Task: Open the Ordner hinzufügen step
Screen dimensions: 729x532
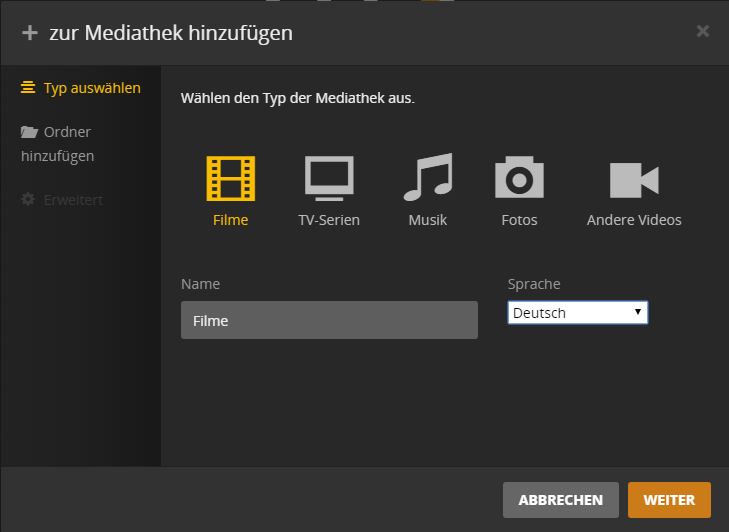Action: (x=58, y=144)
